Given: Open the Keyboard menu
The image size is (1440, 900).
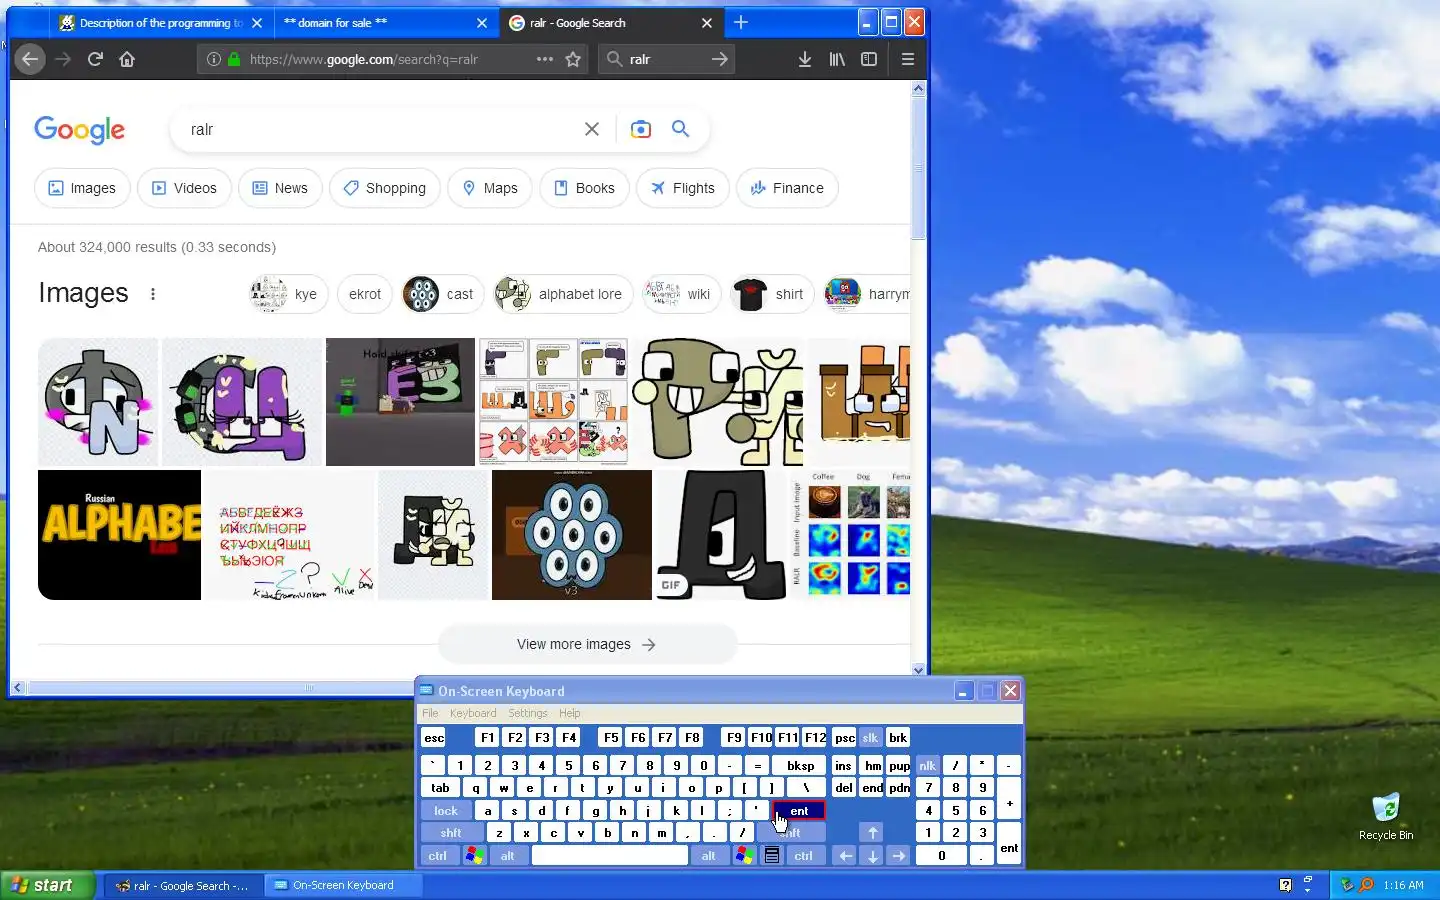Looking at the screenshot, I should (x=473, y=713).
